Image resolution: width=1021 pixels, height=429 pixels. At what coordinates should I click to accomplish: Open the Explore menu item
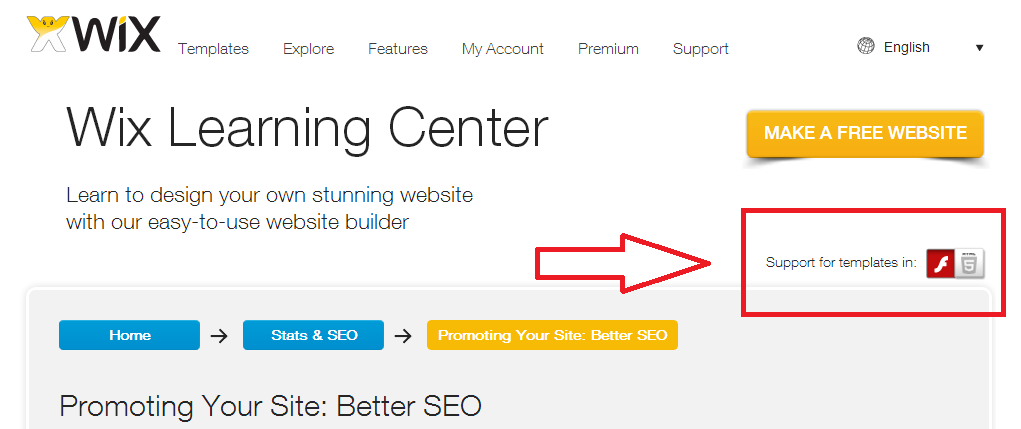pos(309,49)
